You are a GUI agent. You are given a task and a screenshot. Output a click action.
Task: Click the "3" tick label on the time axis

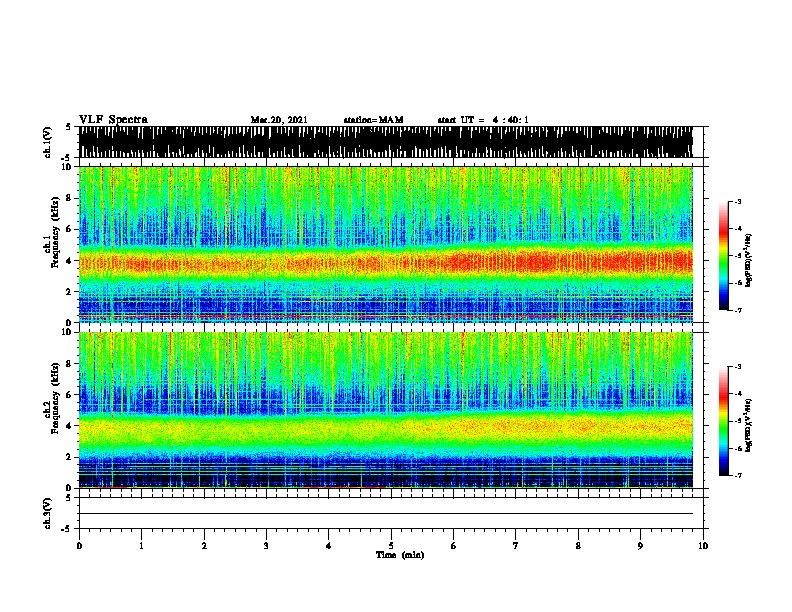tap(266, 546)
